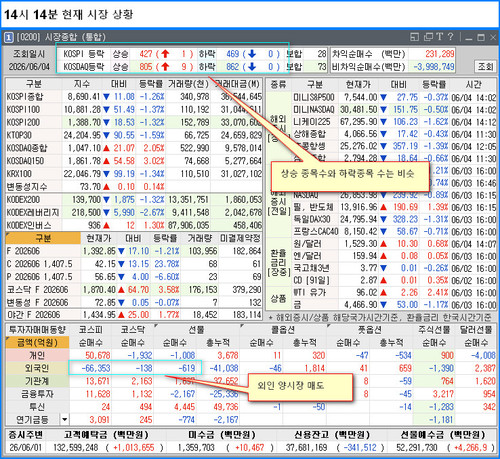
Task: Select the KOSDAQ150 row label
Action: coord(25,161)
